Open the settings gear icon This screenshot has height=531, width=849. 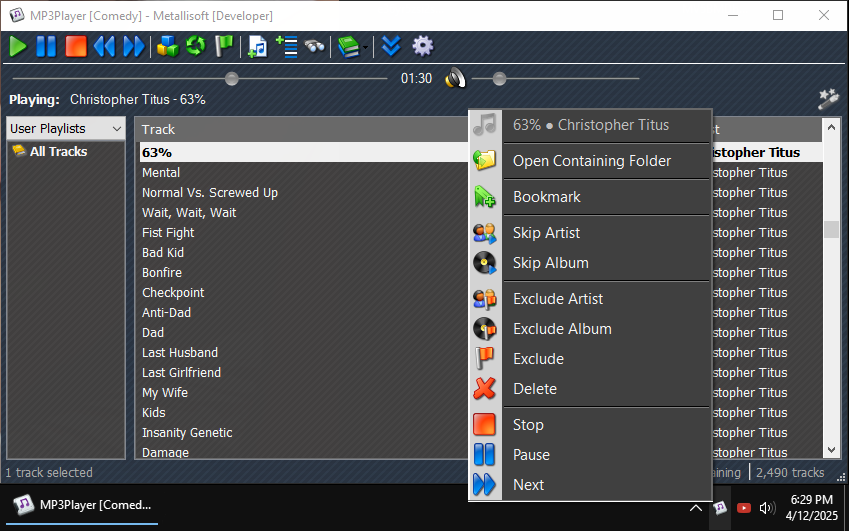tap(423, 46)
